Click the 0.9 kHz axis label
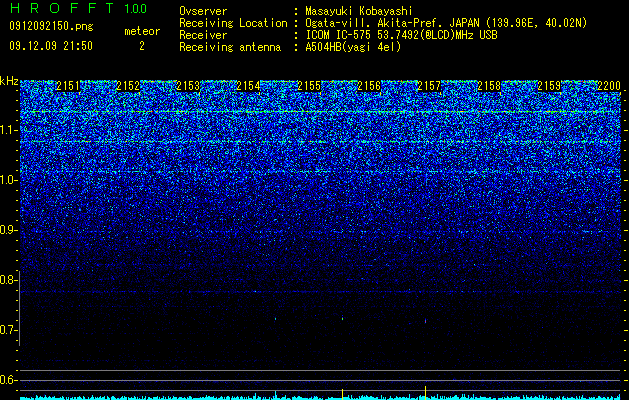The width and height of the screenshot is (629, 400). [x=8, y=230]
